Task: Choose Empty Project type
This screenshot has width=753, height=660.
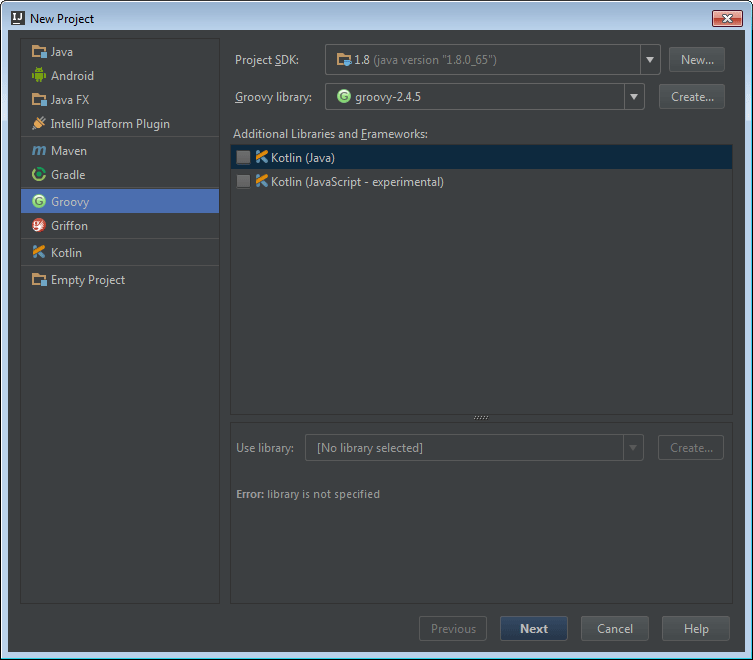Action: point(120,280)
